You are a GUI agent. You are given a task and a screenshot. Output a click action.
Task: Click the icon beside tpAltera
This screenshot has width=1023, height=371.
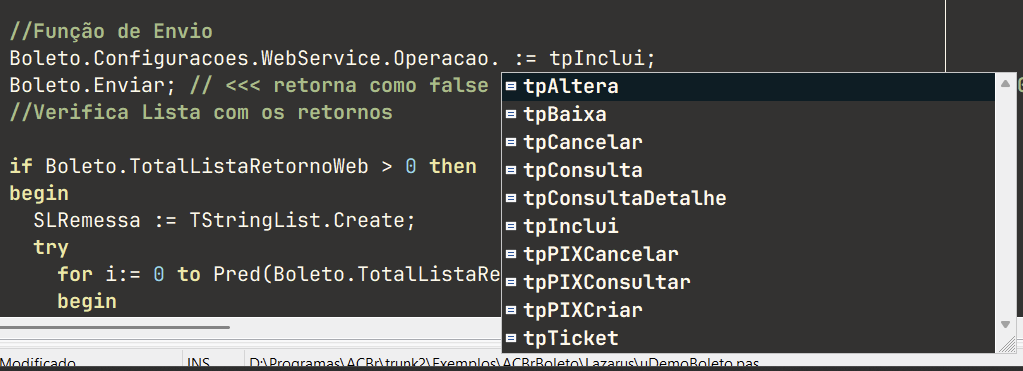(512, 87)
